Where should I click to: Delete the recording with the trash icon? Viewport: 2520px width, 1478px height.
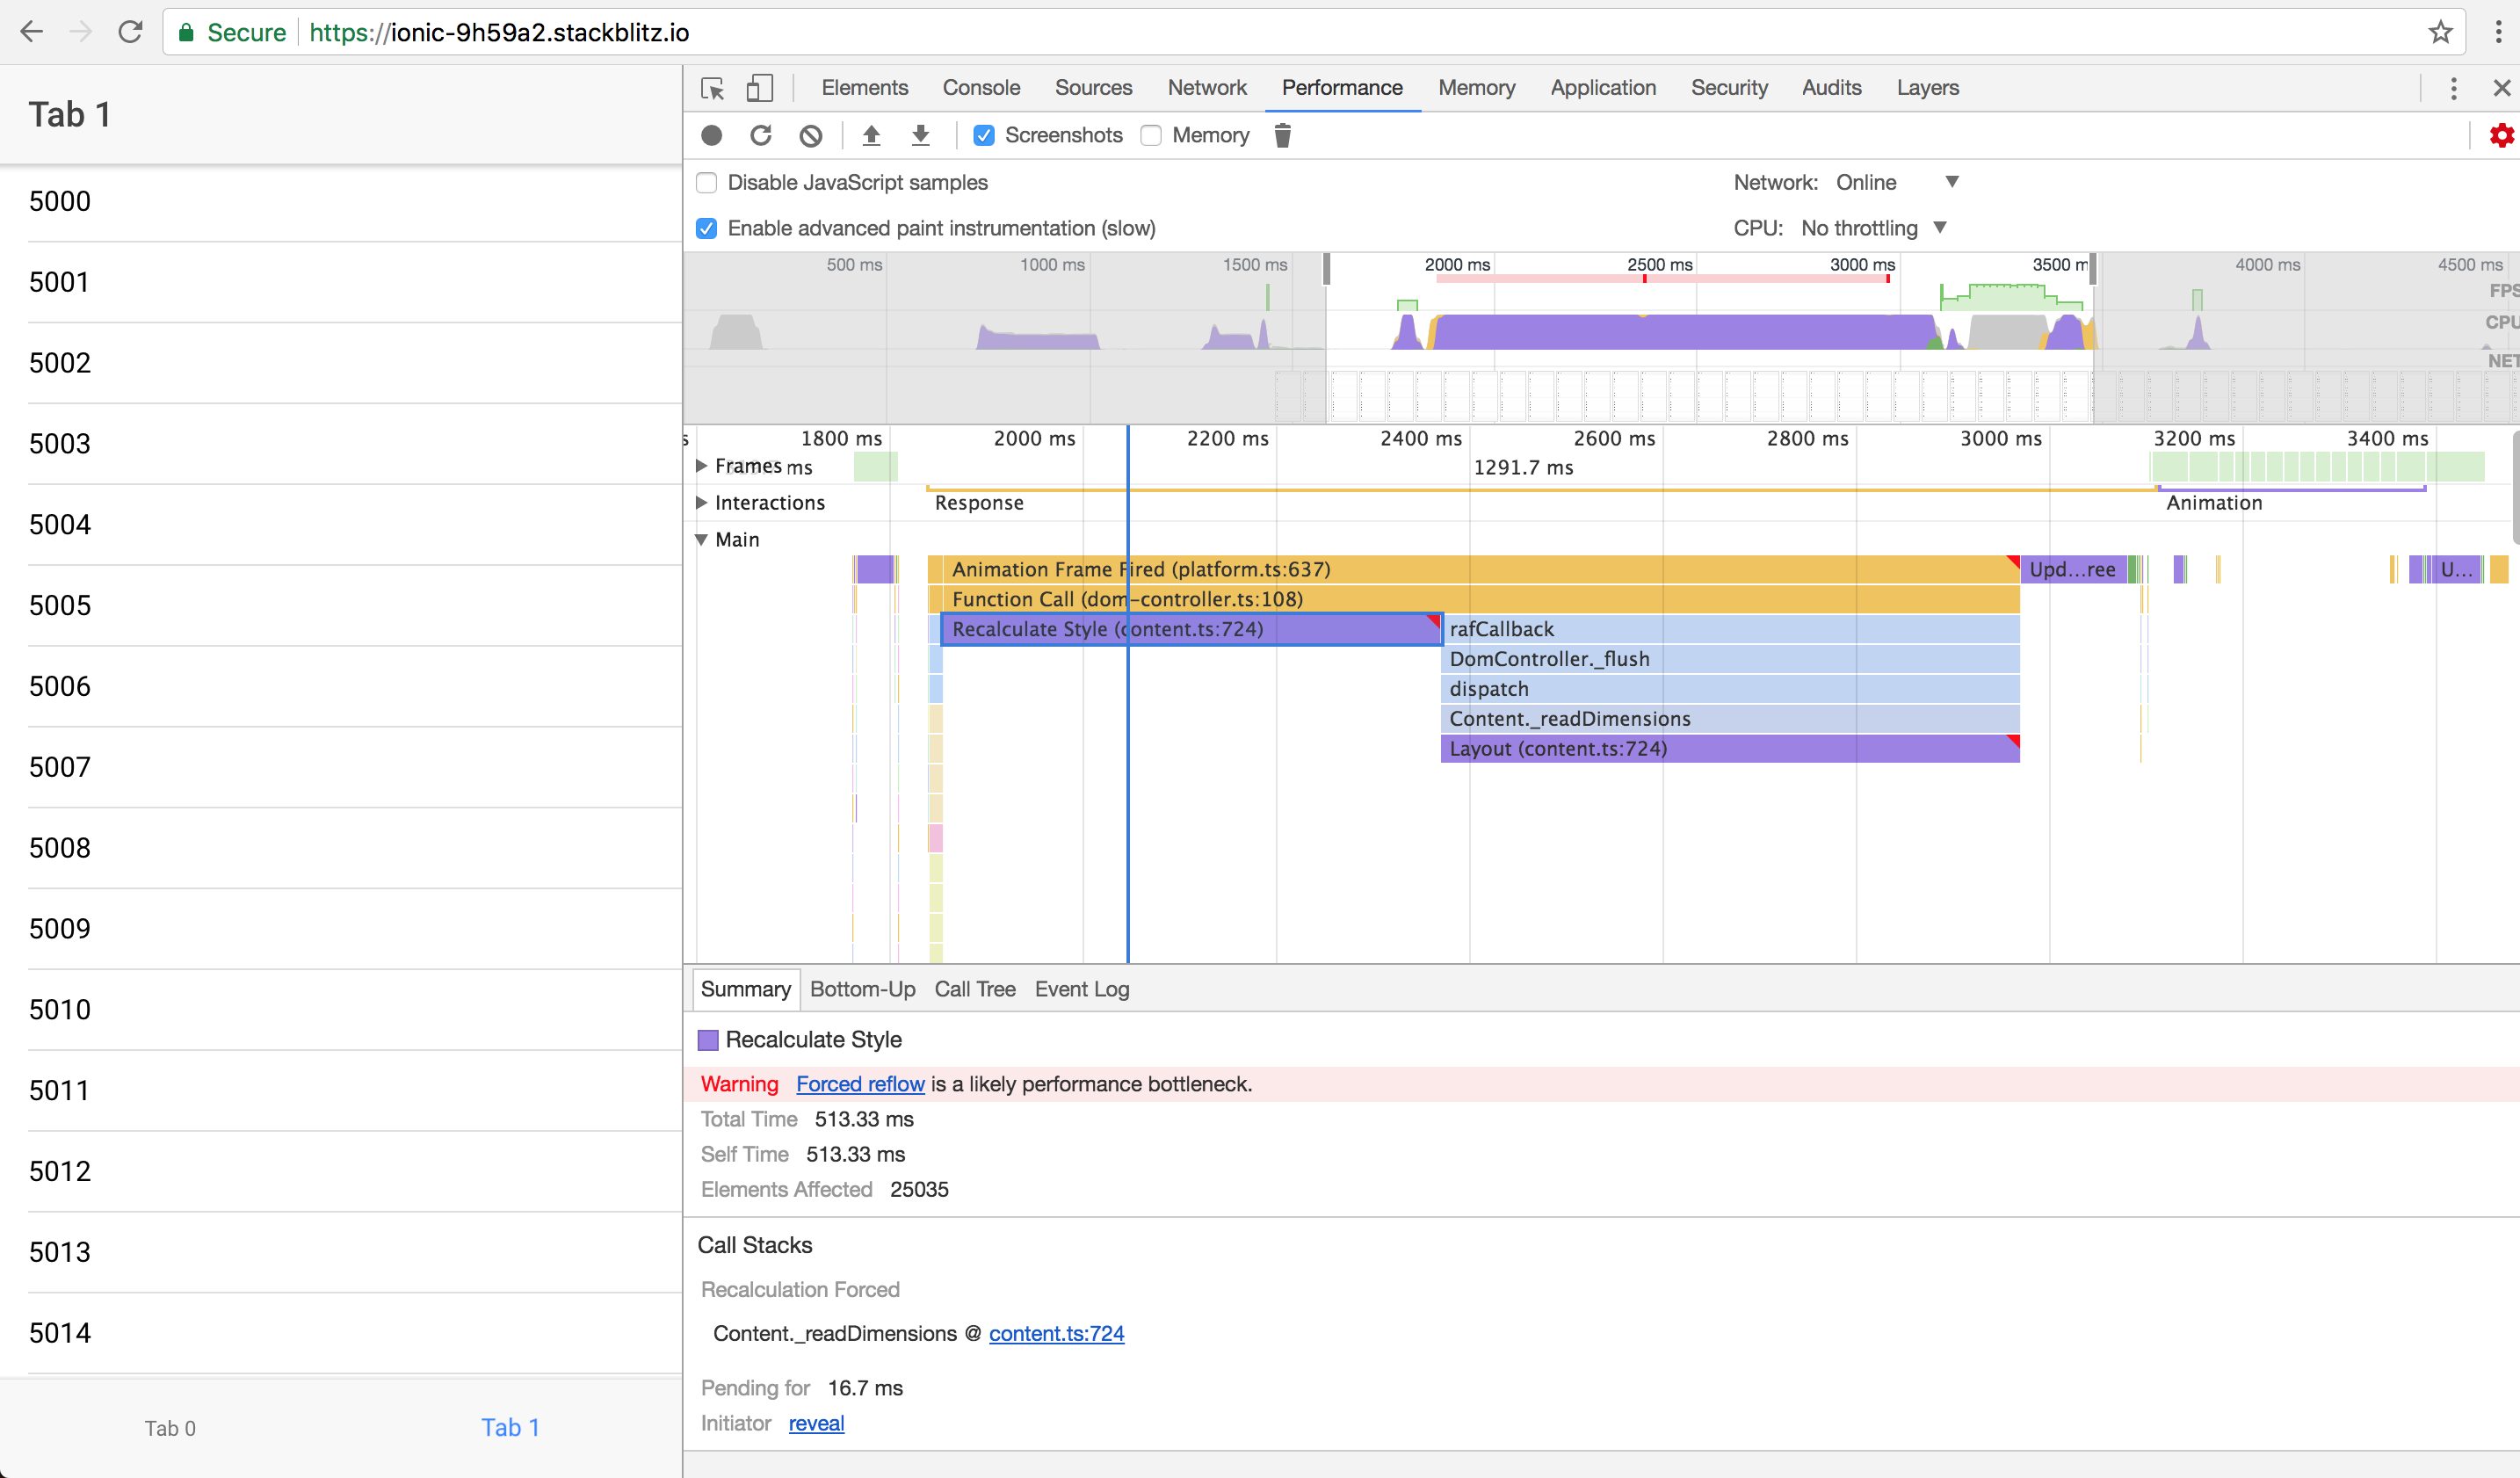(x=1283, y=135)
